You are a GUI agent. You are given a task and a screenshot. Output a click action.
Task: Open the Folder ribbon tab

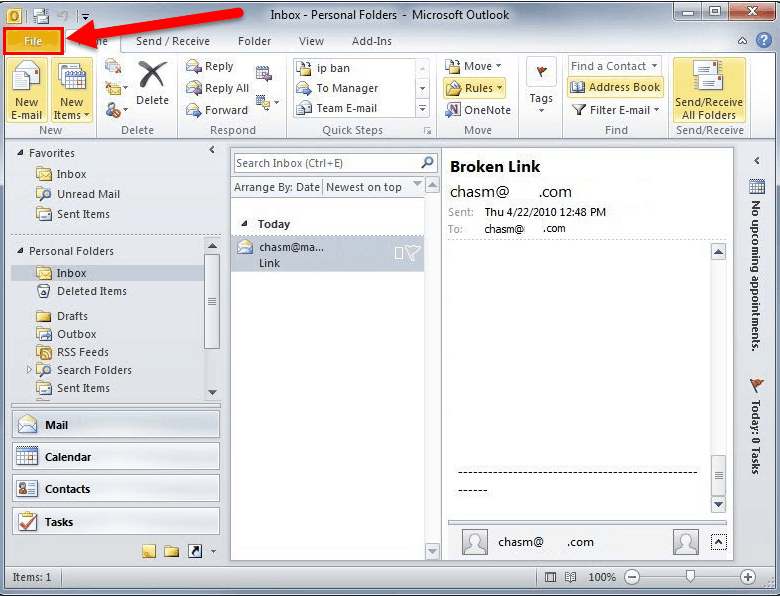click(x=254, y=41)
